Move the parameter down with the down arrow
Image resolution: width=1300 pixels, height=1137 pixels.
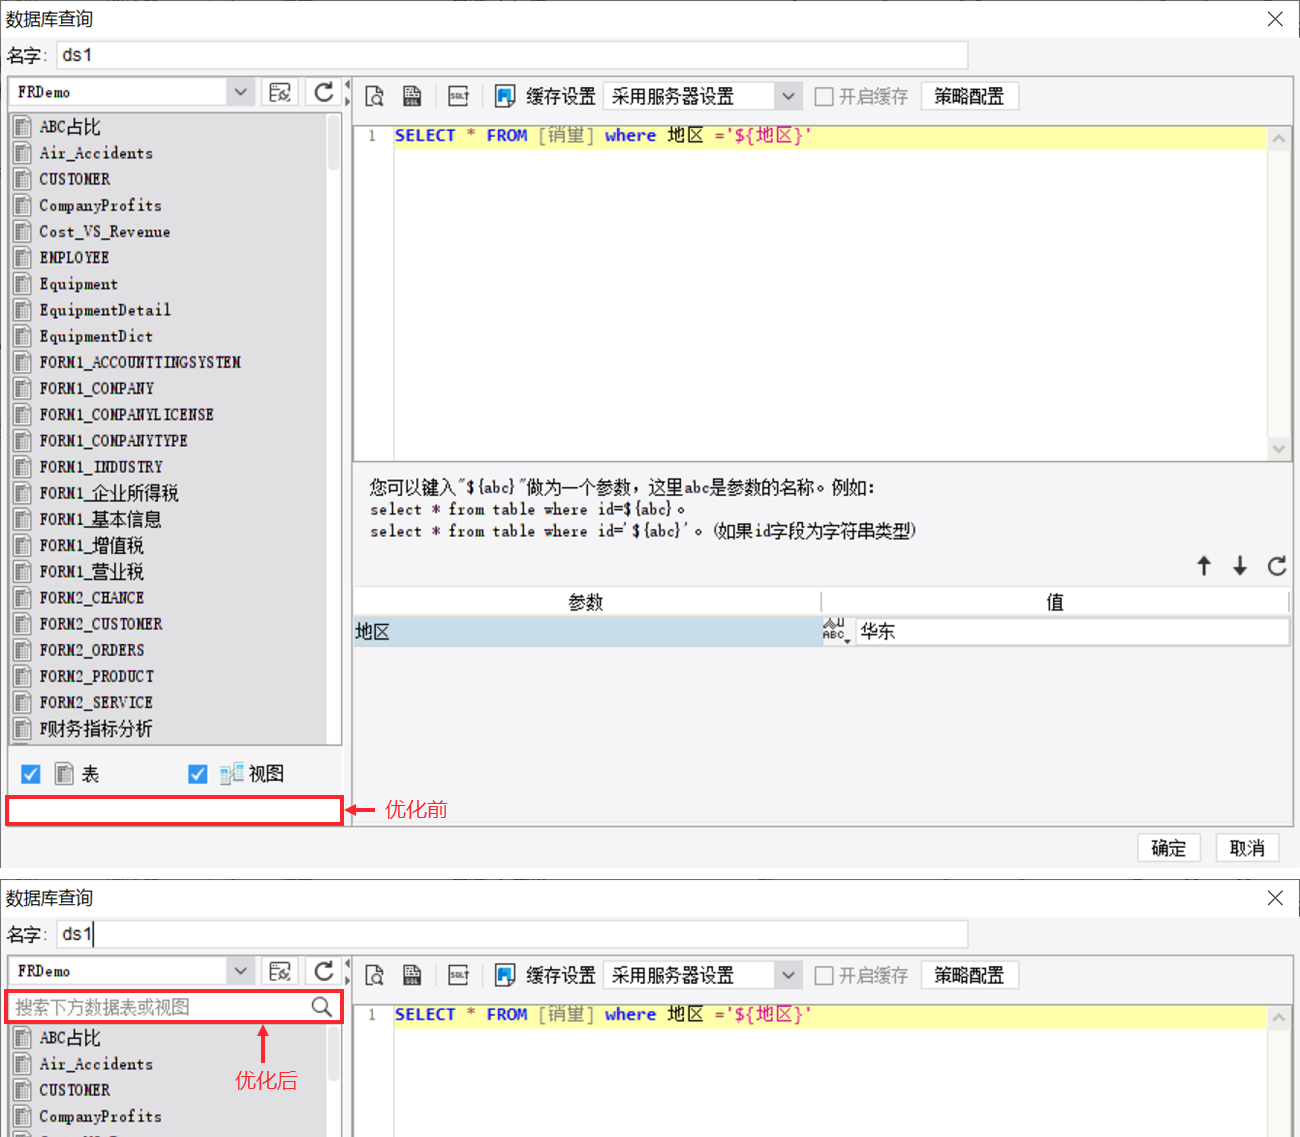click(1240, 566)
